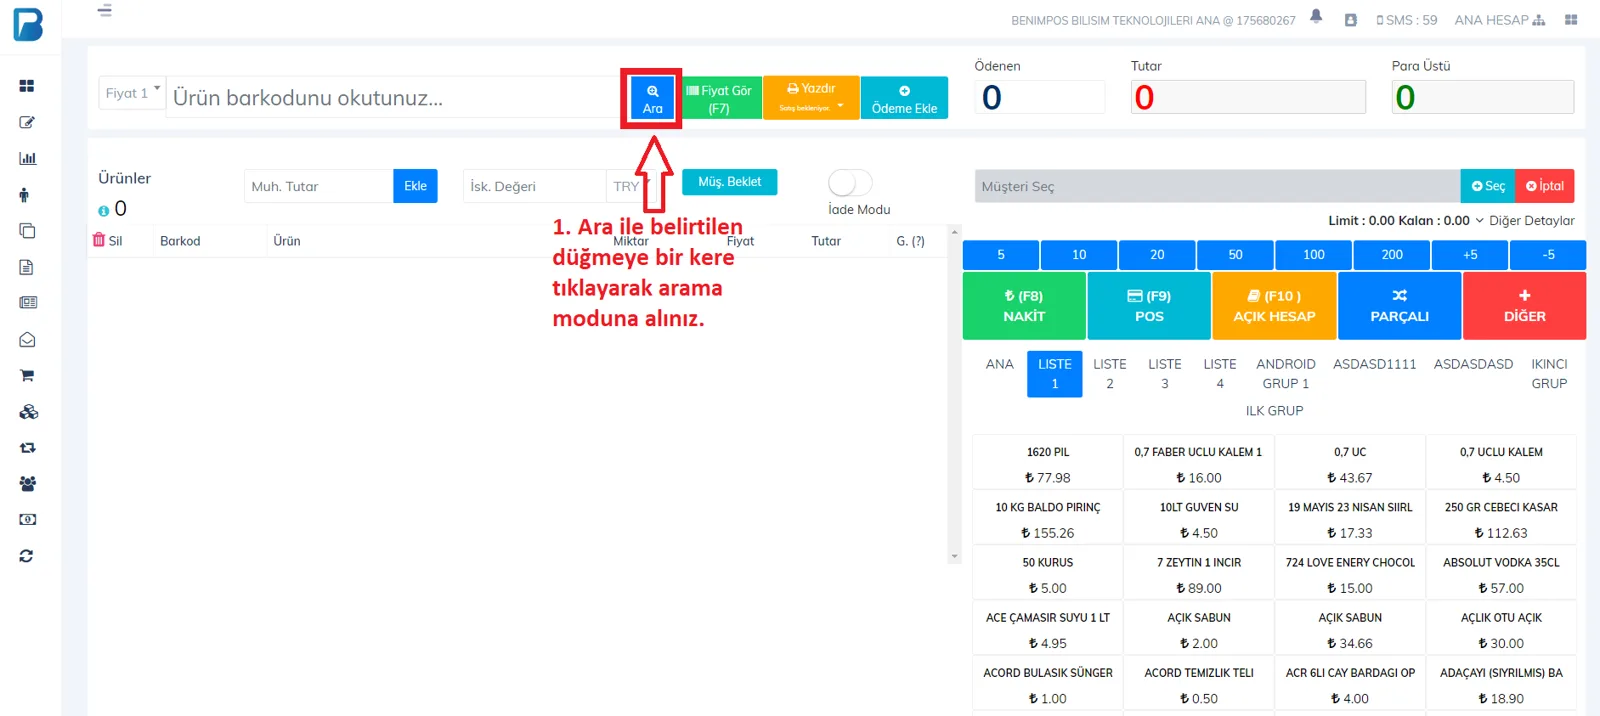Open the dashboard grid icon in sidebar
The image size is (1600, 716).
pyautogui.click(x=27, y=86)
